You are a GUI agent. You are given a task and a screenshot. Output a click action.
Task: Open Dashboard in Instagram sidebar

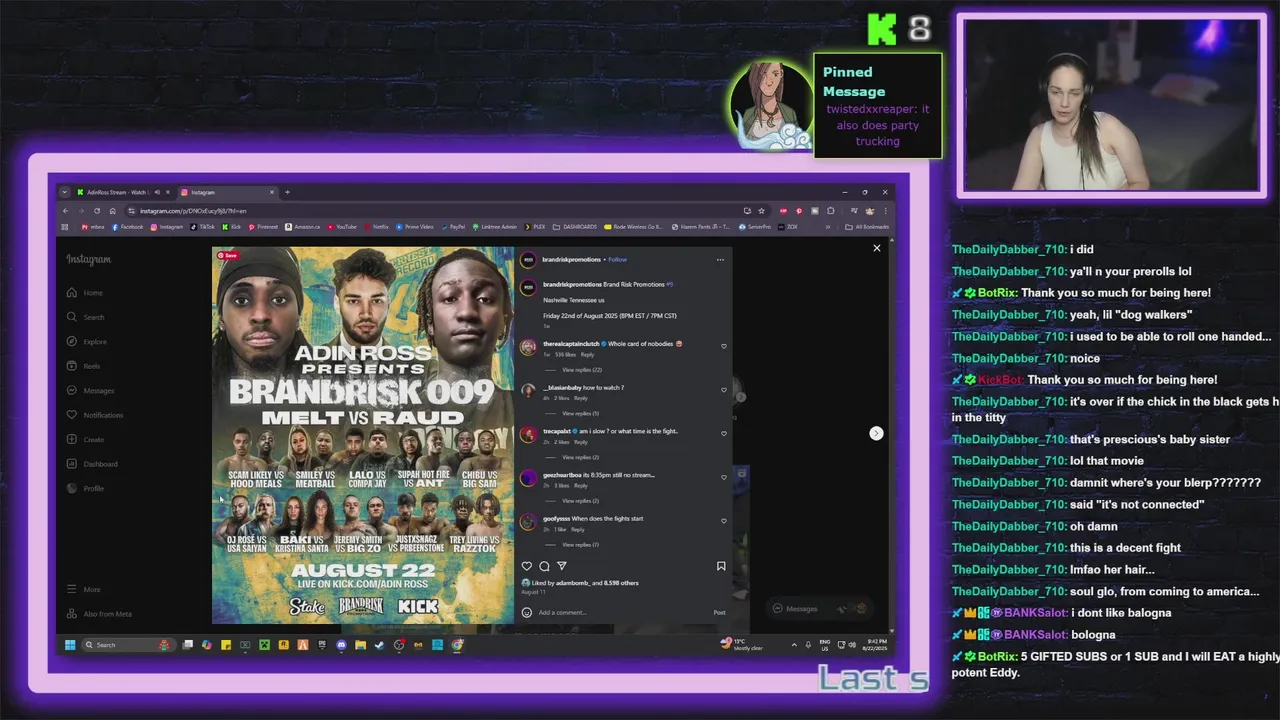(x=92, y=464)
